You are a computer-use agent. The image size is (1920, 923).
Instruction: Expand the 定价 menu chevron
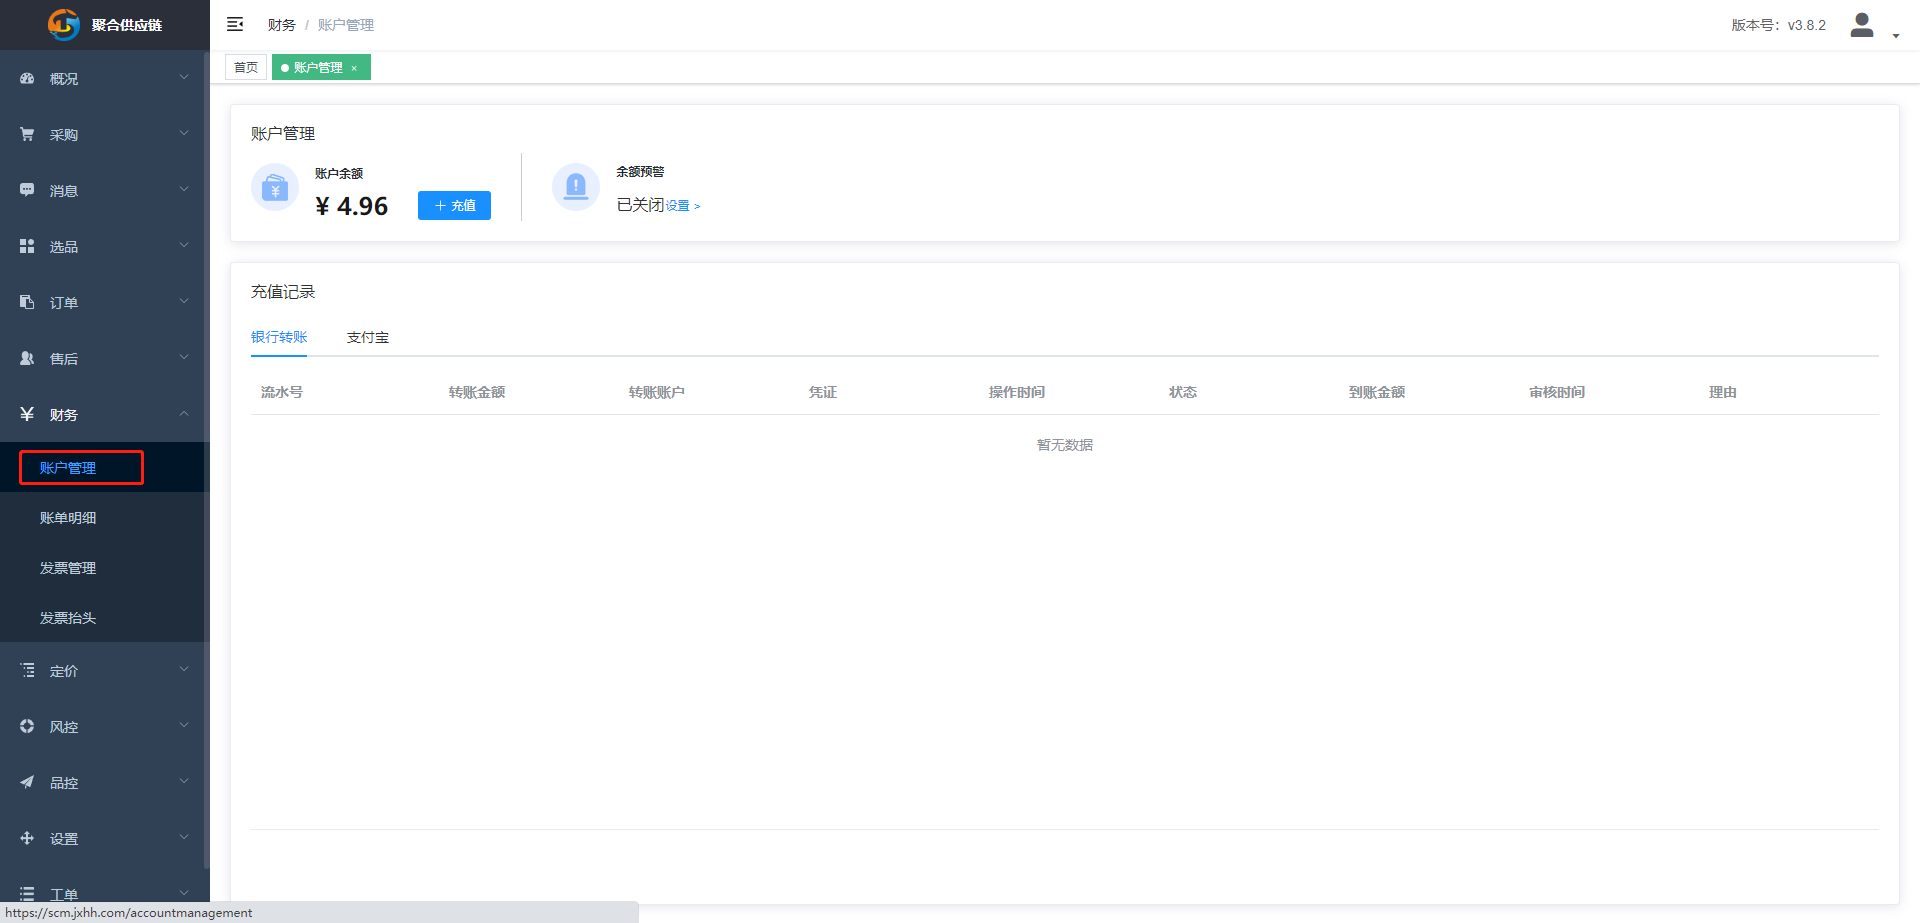click(184, 669)
